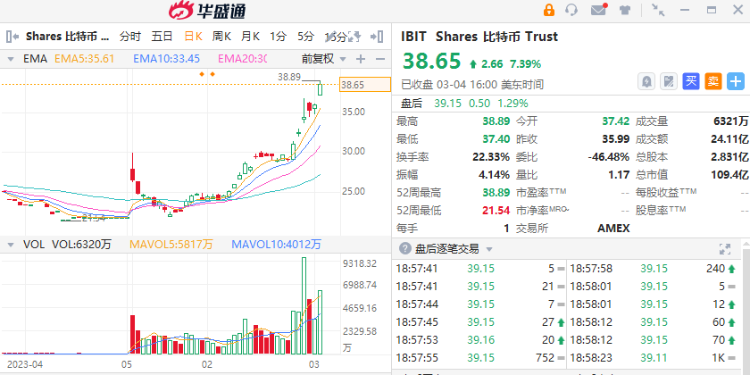Collapse the EMA indicator triangle
750x375 pixels.
pos(11,59)
